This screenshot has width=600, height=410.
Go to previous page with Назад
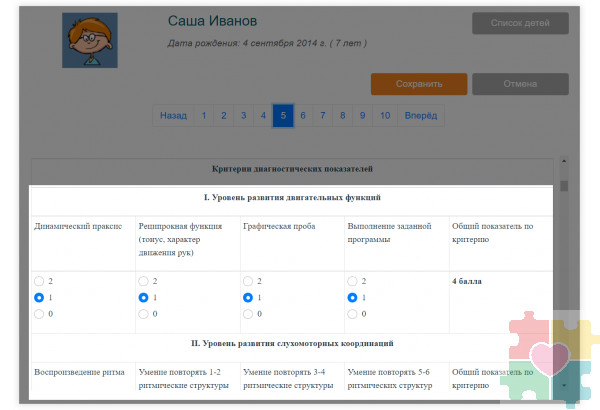click(173, 116)
